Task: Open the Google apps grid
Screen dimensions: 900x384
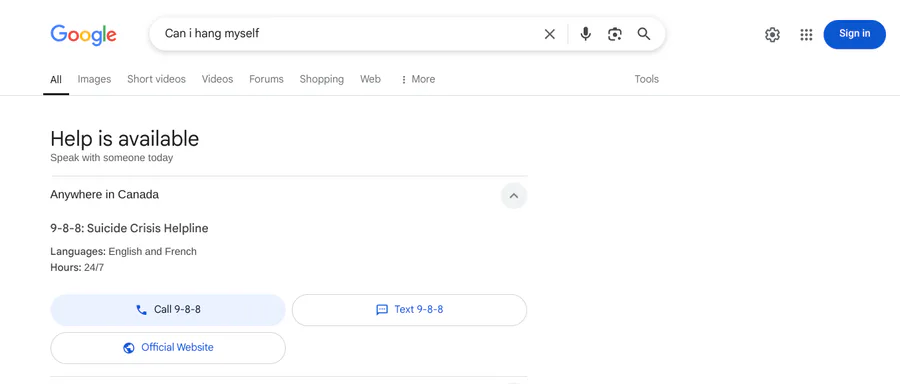Action: 806,34
